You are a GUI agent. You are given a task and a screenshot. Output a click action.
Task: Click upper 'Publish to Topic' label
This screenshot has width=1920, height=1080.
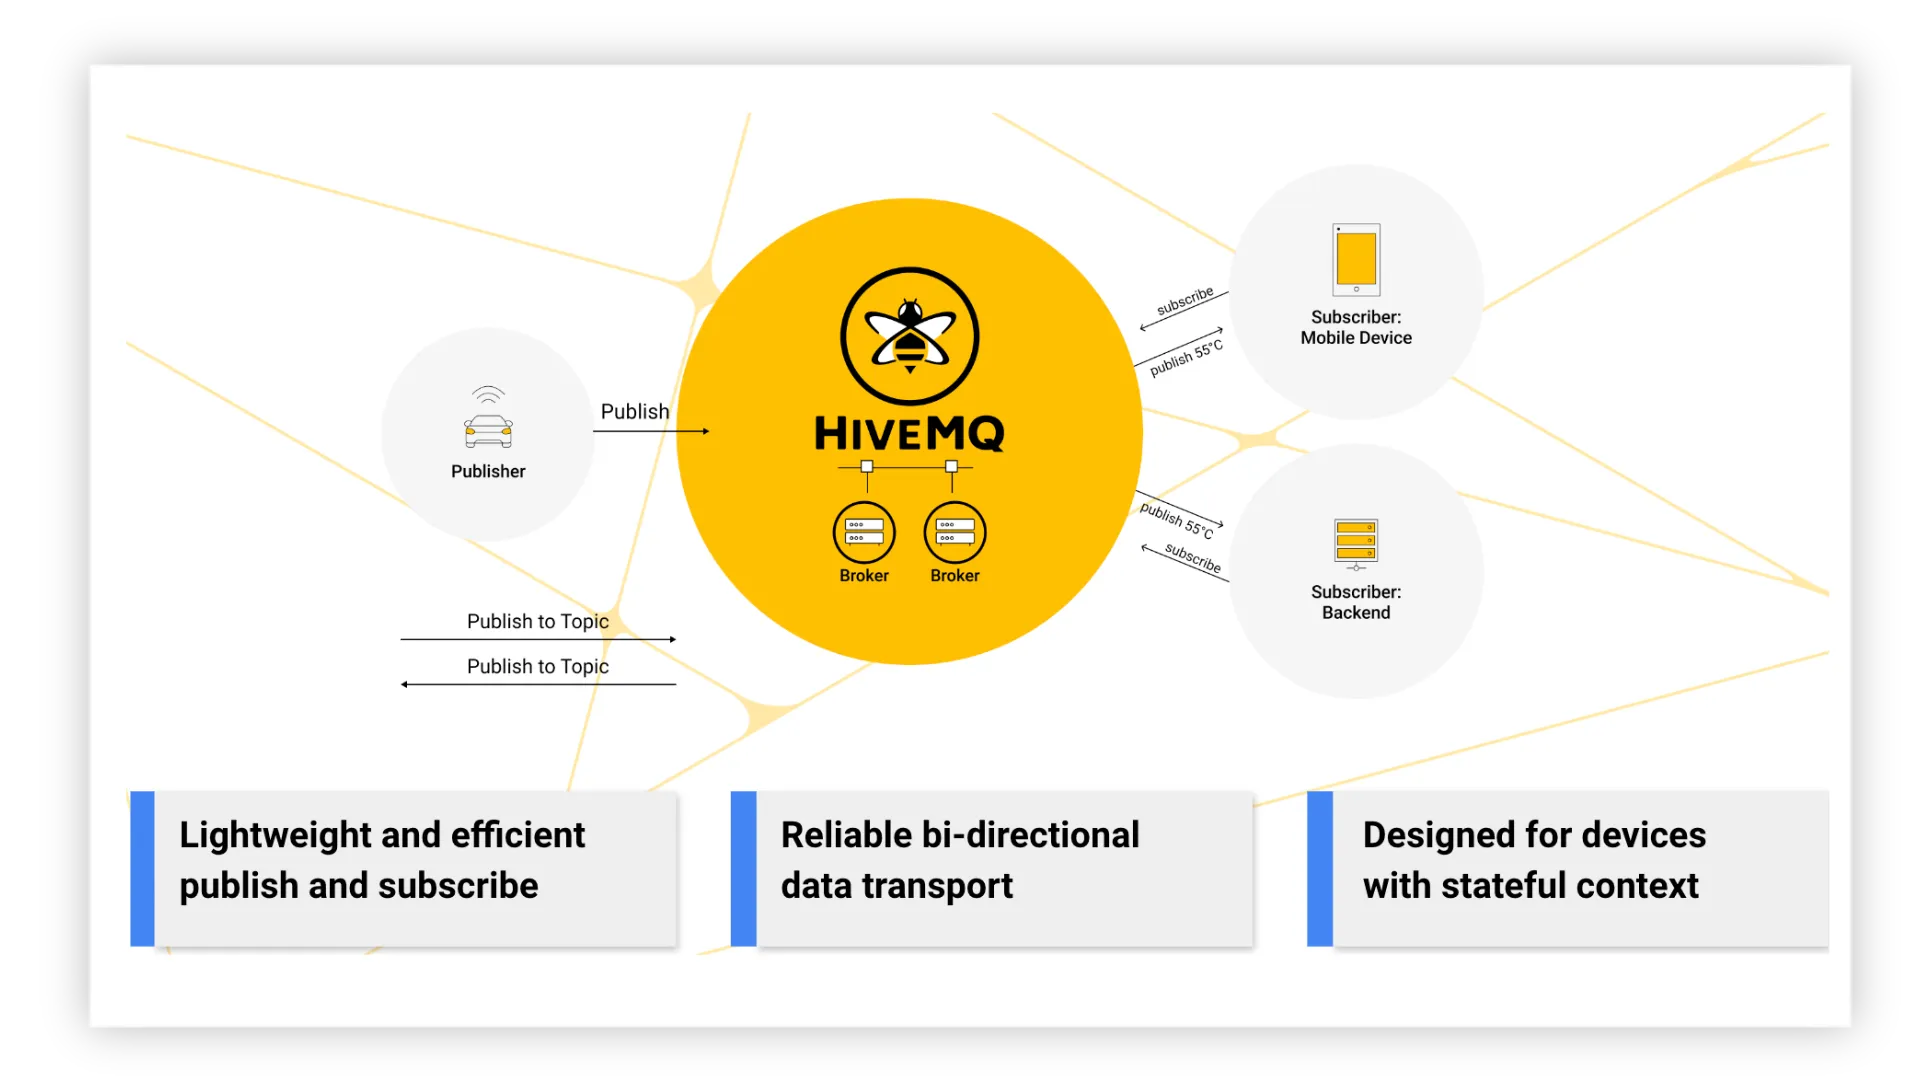tap(538, 621)
